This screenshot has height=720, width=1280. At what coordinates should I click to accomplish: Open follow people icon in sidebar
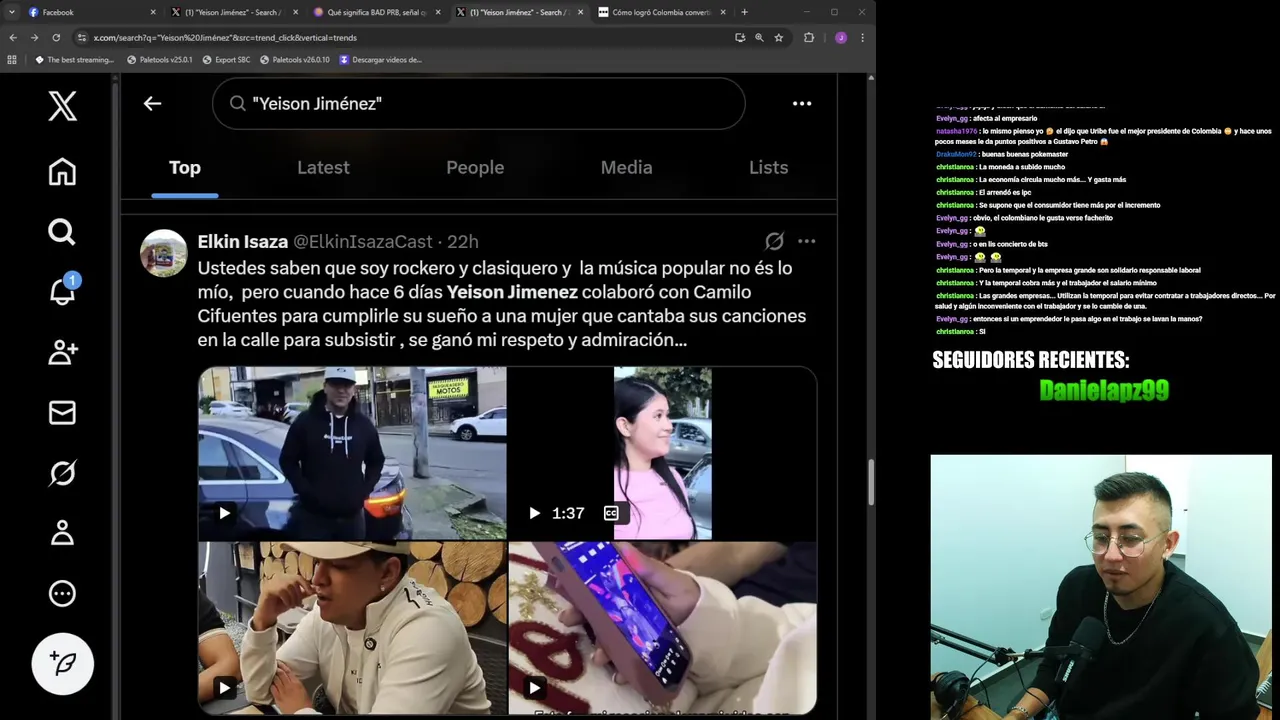[62, 352]
